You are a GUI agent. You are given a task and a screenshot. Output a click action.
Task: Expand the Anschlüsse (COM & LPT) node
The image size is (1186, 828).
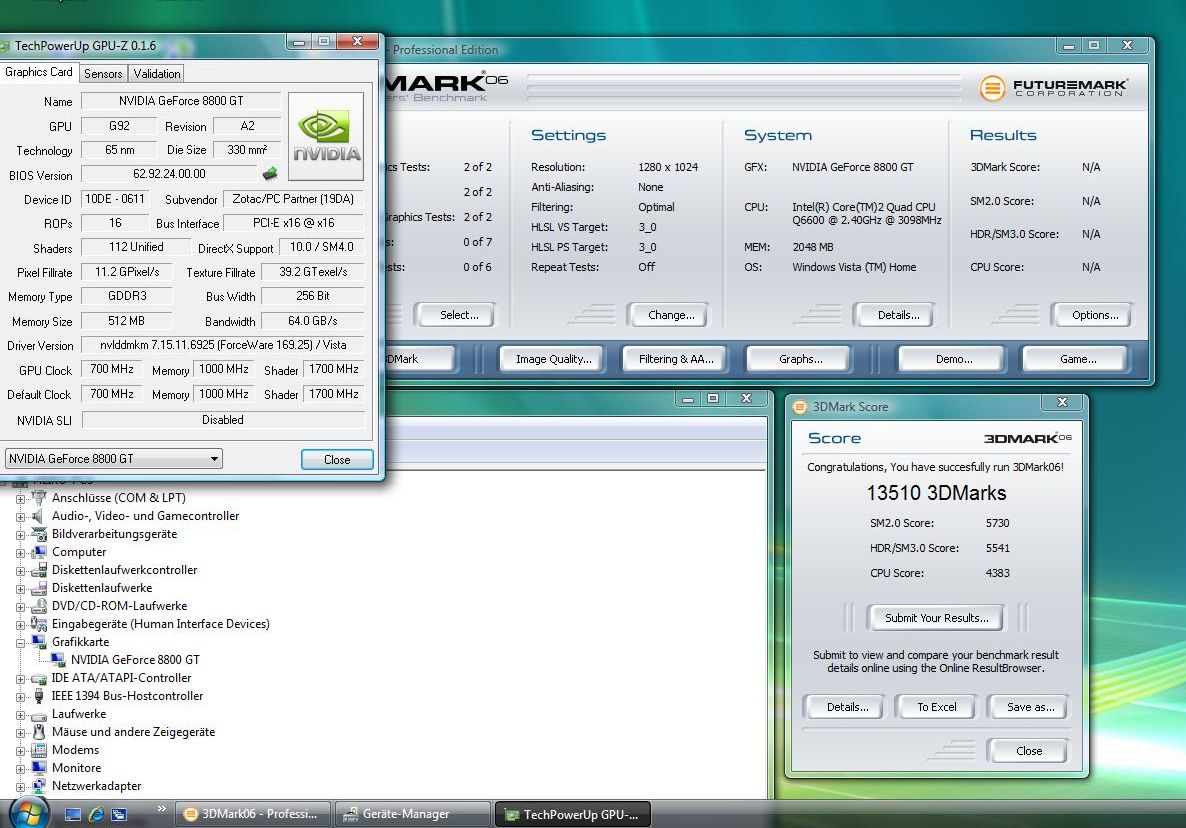click(x=20, y=498)
